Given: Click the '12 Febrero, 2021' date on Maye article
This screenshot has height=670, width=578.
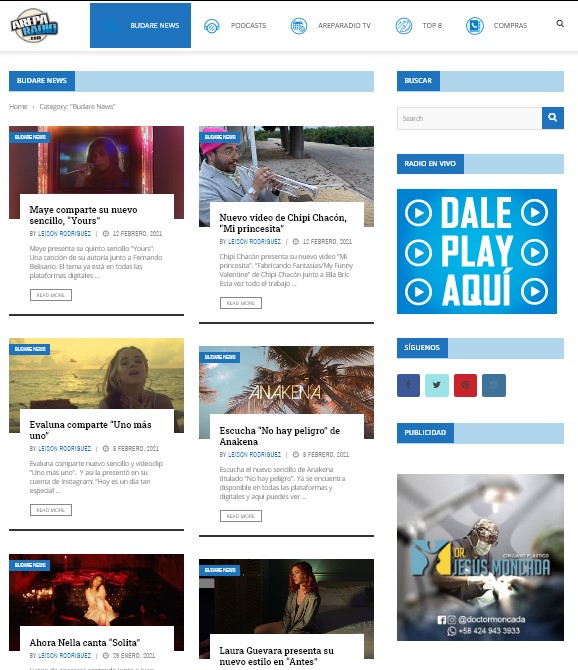Looking at the screenshot, I should pos(137,234).
